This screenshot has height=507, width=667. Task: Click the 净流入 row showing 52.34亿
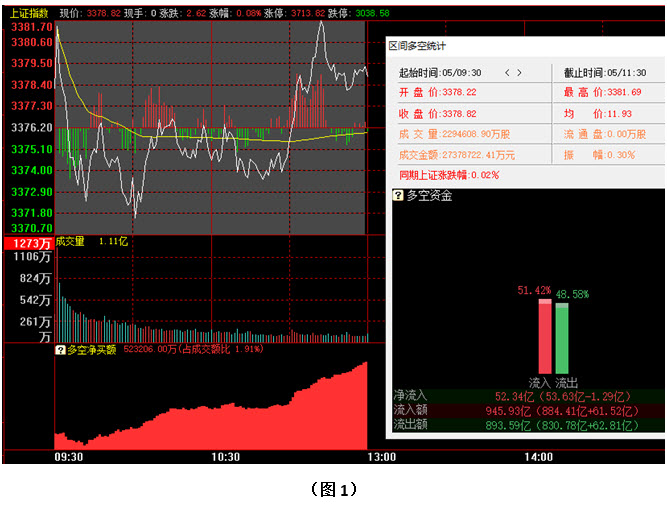pyautogui.click(x=529, y=396)
